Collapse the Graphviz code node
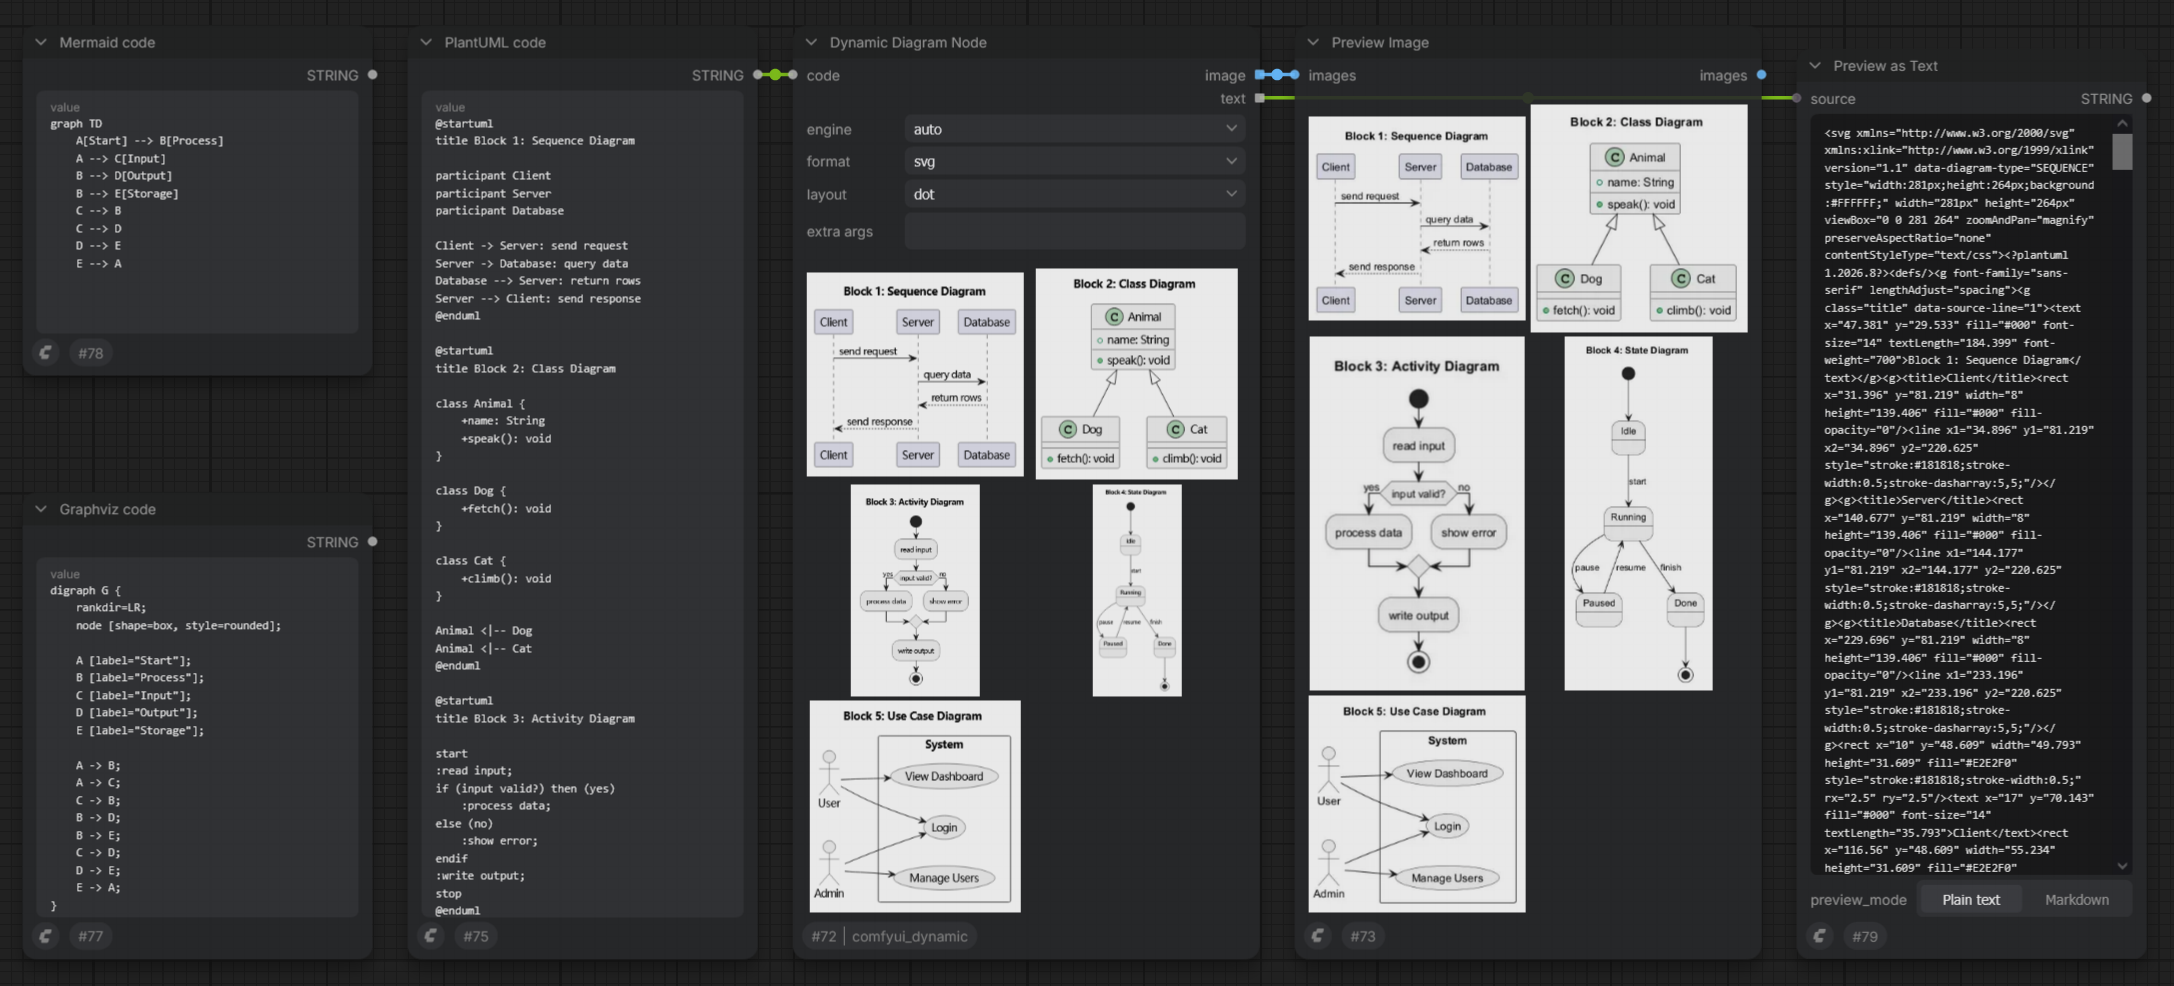This screenshot has height=986, width=2174. click(41, 509)
